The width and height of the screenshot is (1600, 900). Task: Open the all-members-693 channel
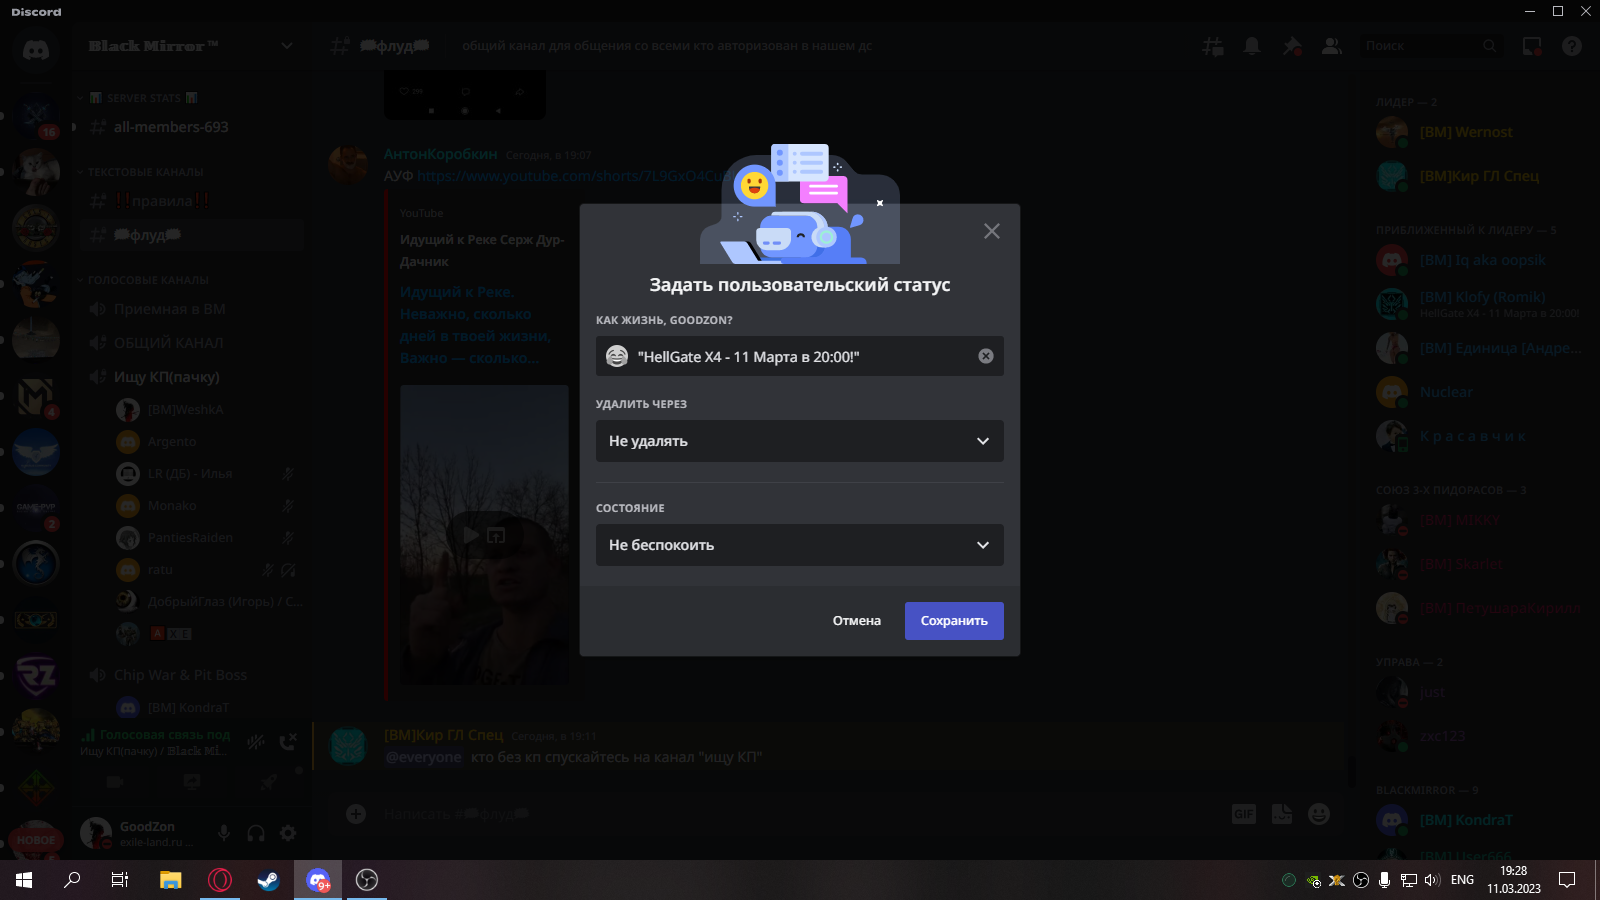[x=191, y=127]
